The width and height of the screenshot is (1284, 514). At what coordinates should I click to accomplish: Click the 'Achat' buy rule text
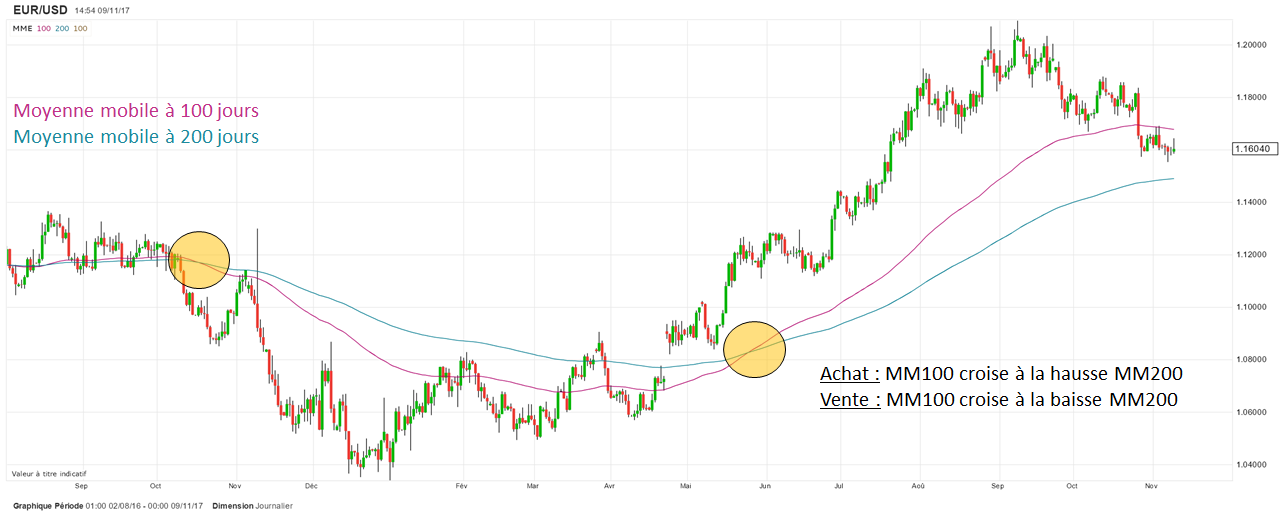click(x=1001, y=375)
